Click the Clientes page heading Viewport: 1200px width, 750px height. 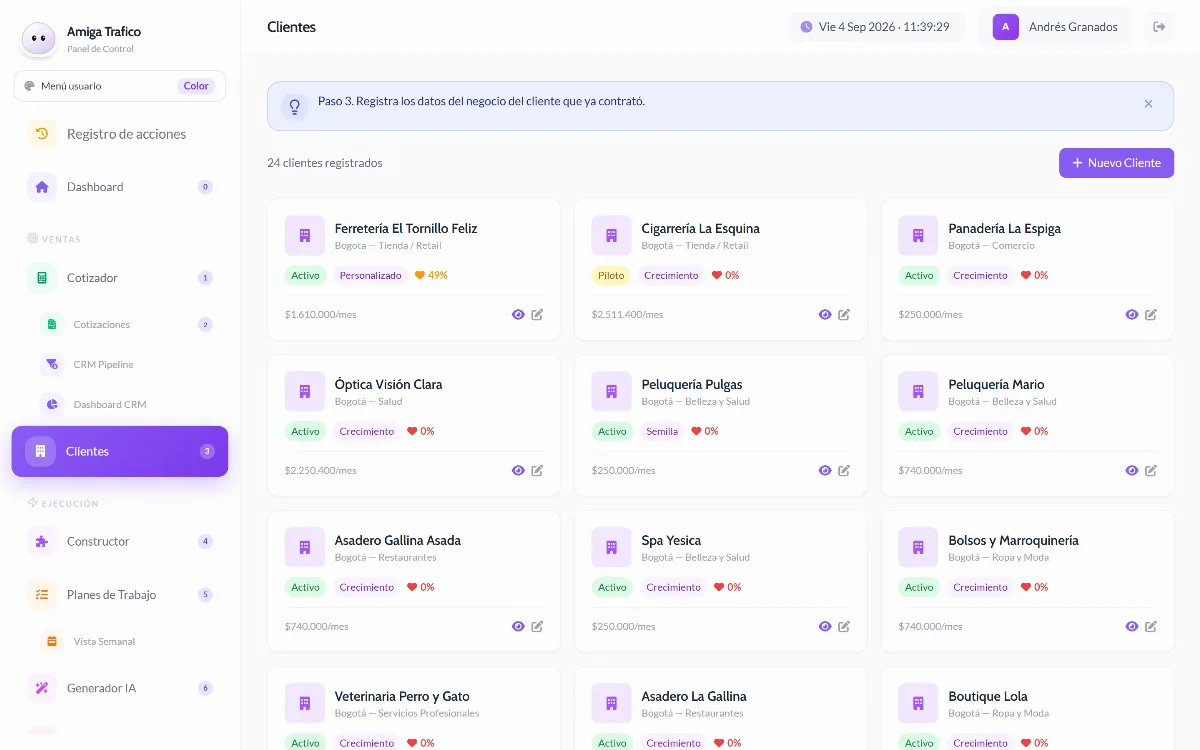[x=292, y=27]
